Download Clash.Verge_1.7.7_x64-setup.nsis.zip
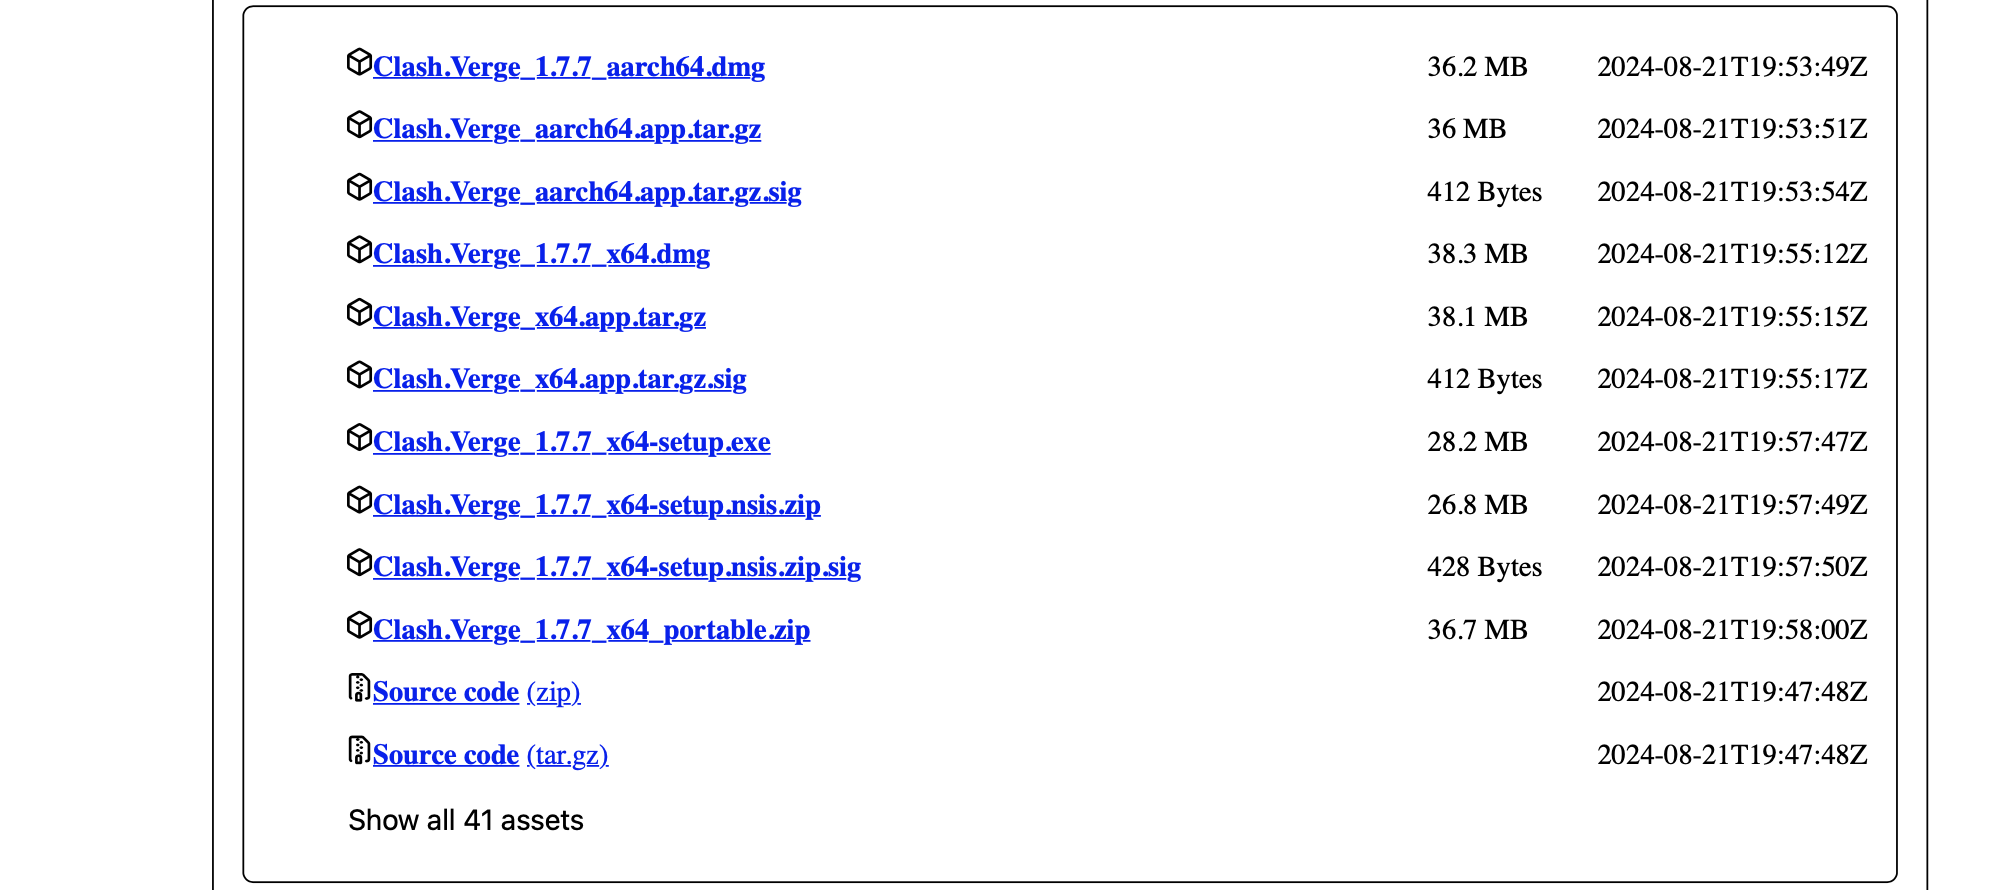The height and width of the screenshot is (890, 2002). (x=597, y=505)
